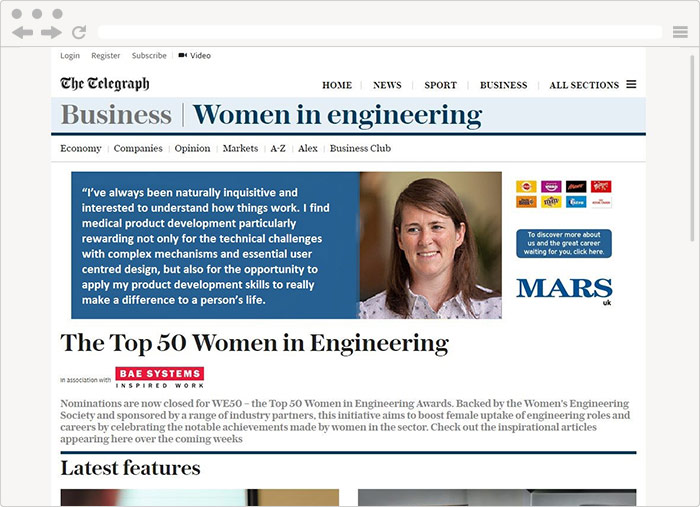This screenshot has height=507, width=700.
Task: Click the BAE Systems sponsor logo
Action: pyautogui.click(x=160, y=378)
